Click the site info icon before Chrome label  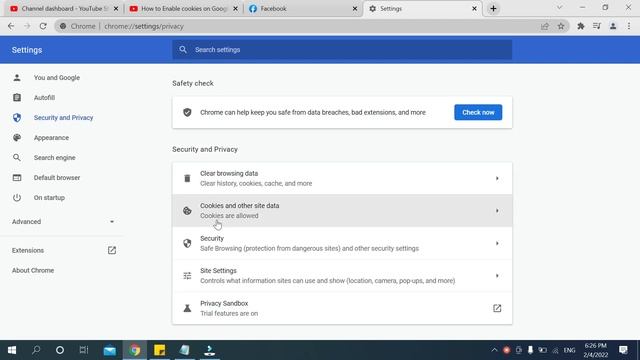click(x=63, y=26)
